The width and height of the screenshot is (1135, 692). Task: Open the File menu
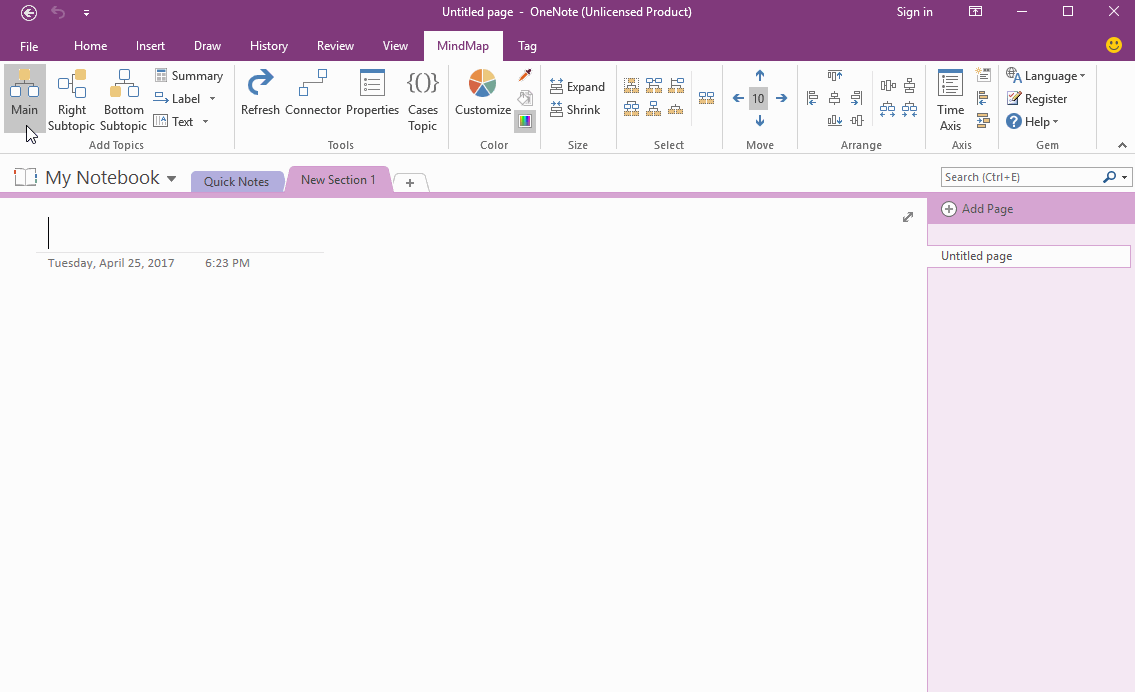29,46
